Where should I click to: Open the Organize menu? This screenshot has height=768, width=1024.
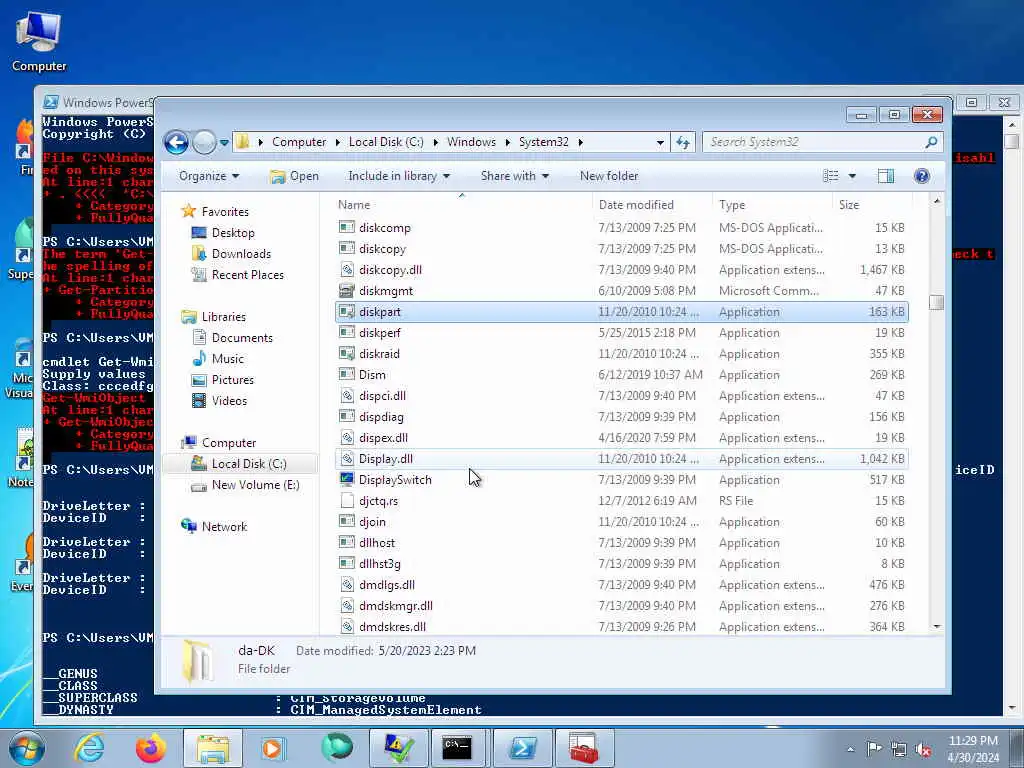(209, 176)
